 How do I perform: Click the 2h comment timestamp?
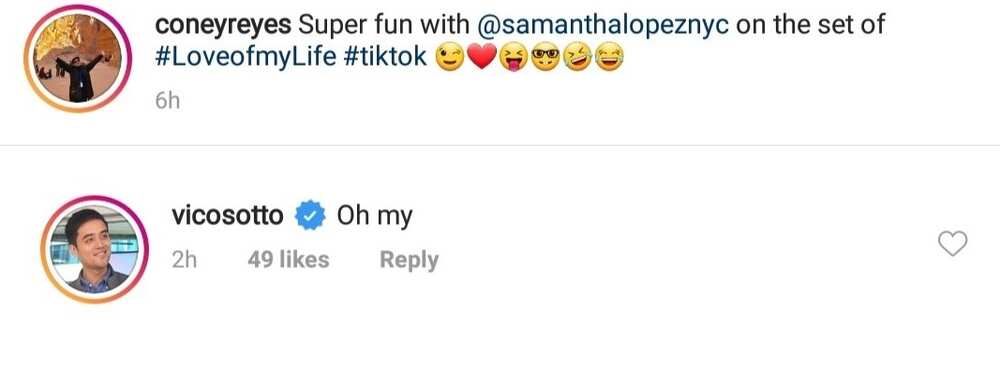[x=184, y=260]
